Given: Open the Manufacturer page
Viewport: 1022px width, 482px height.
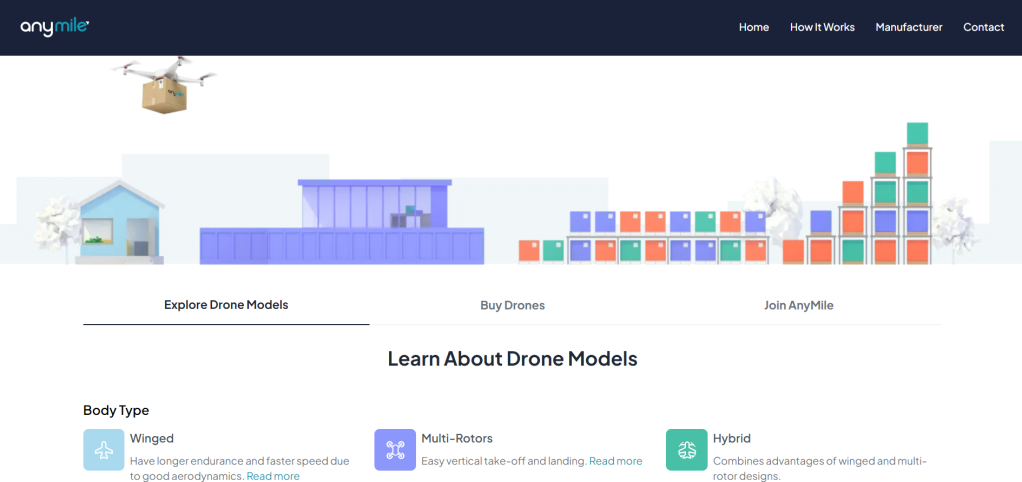Looking at the screenshot, I should coord(909,27).
